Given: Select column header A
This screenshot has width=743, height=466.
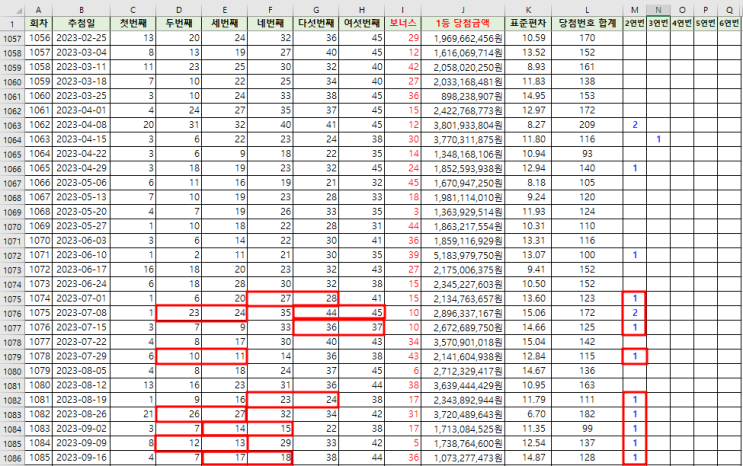Looking at the screenshot, I should tap(38, 10).
